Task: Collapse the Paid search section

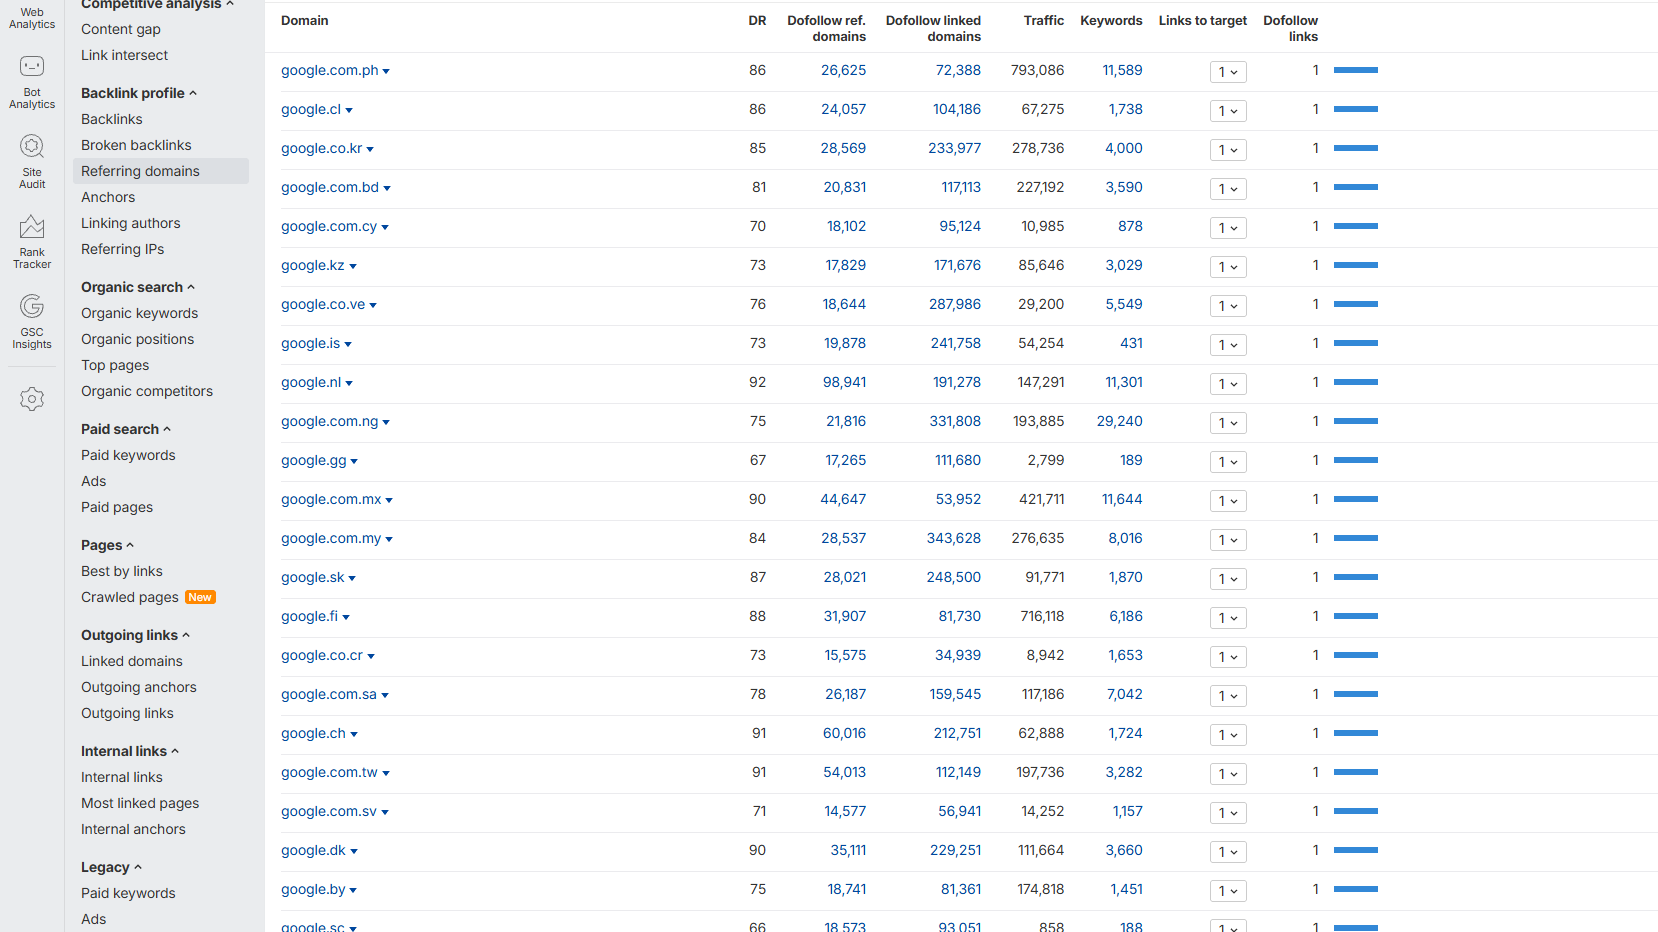Action: (x=126, y=429)
